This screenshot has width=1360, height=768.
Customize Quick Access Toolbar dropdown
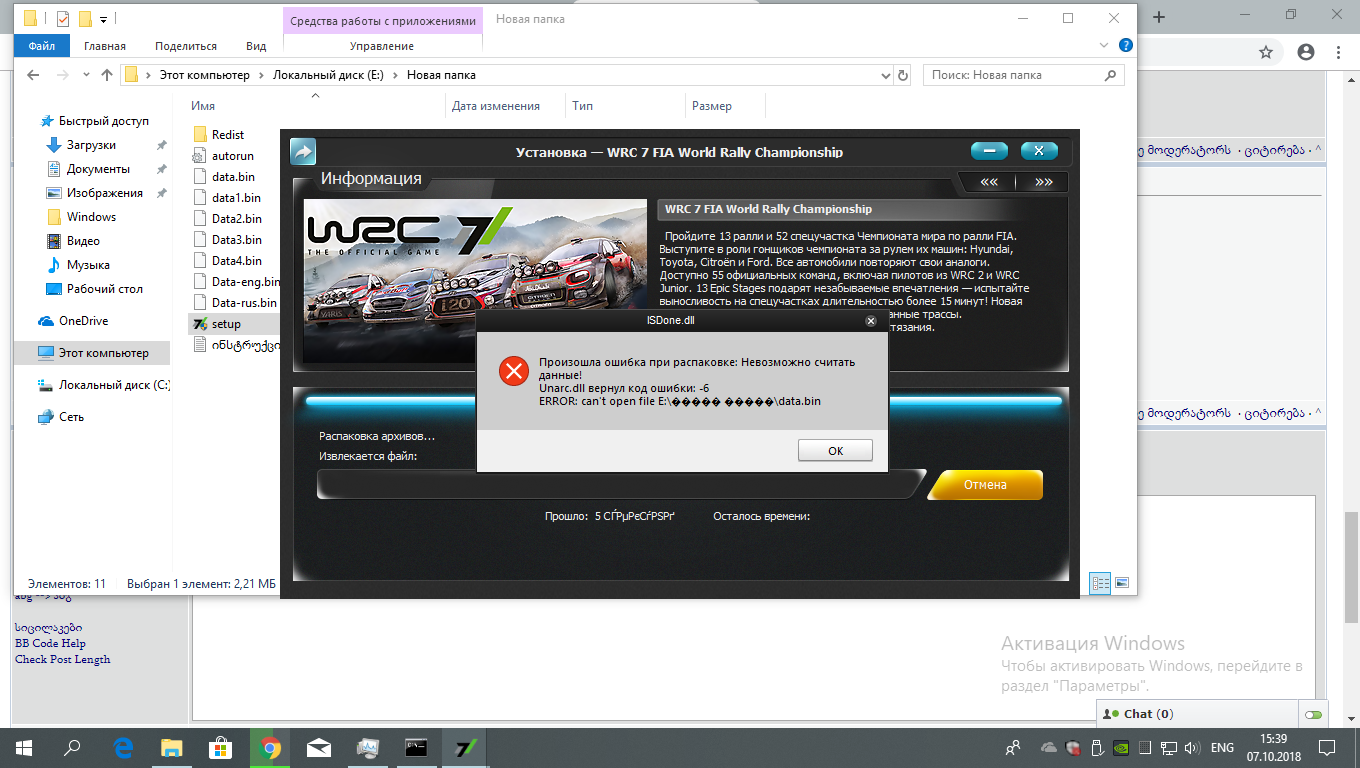pyautogui.click(x=103, y=19)
